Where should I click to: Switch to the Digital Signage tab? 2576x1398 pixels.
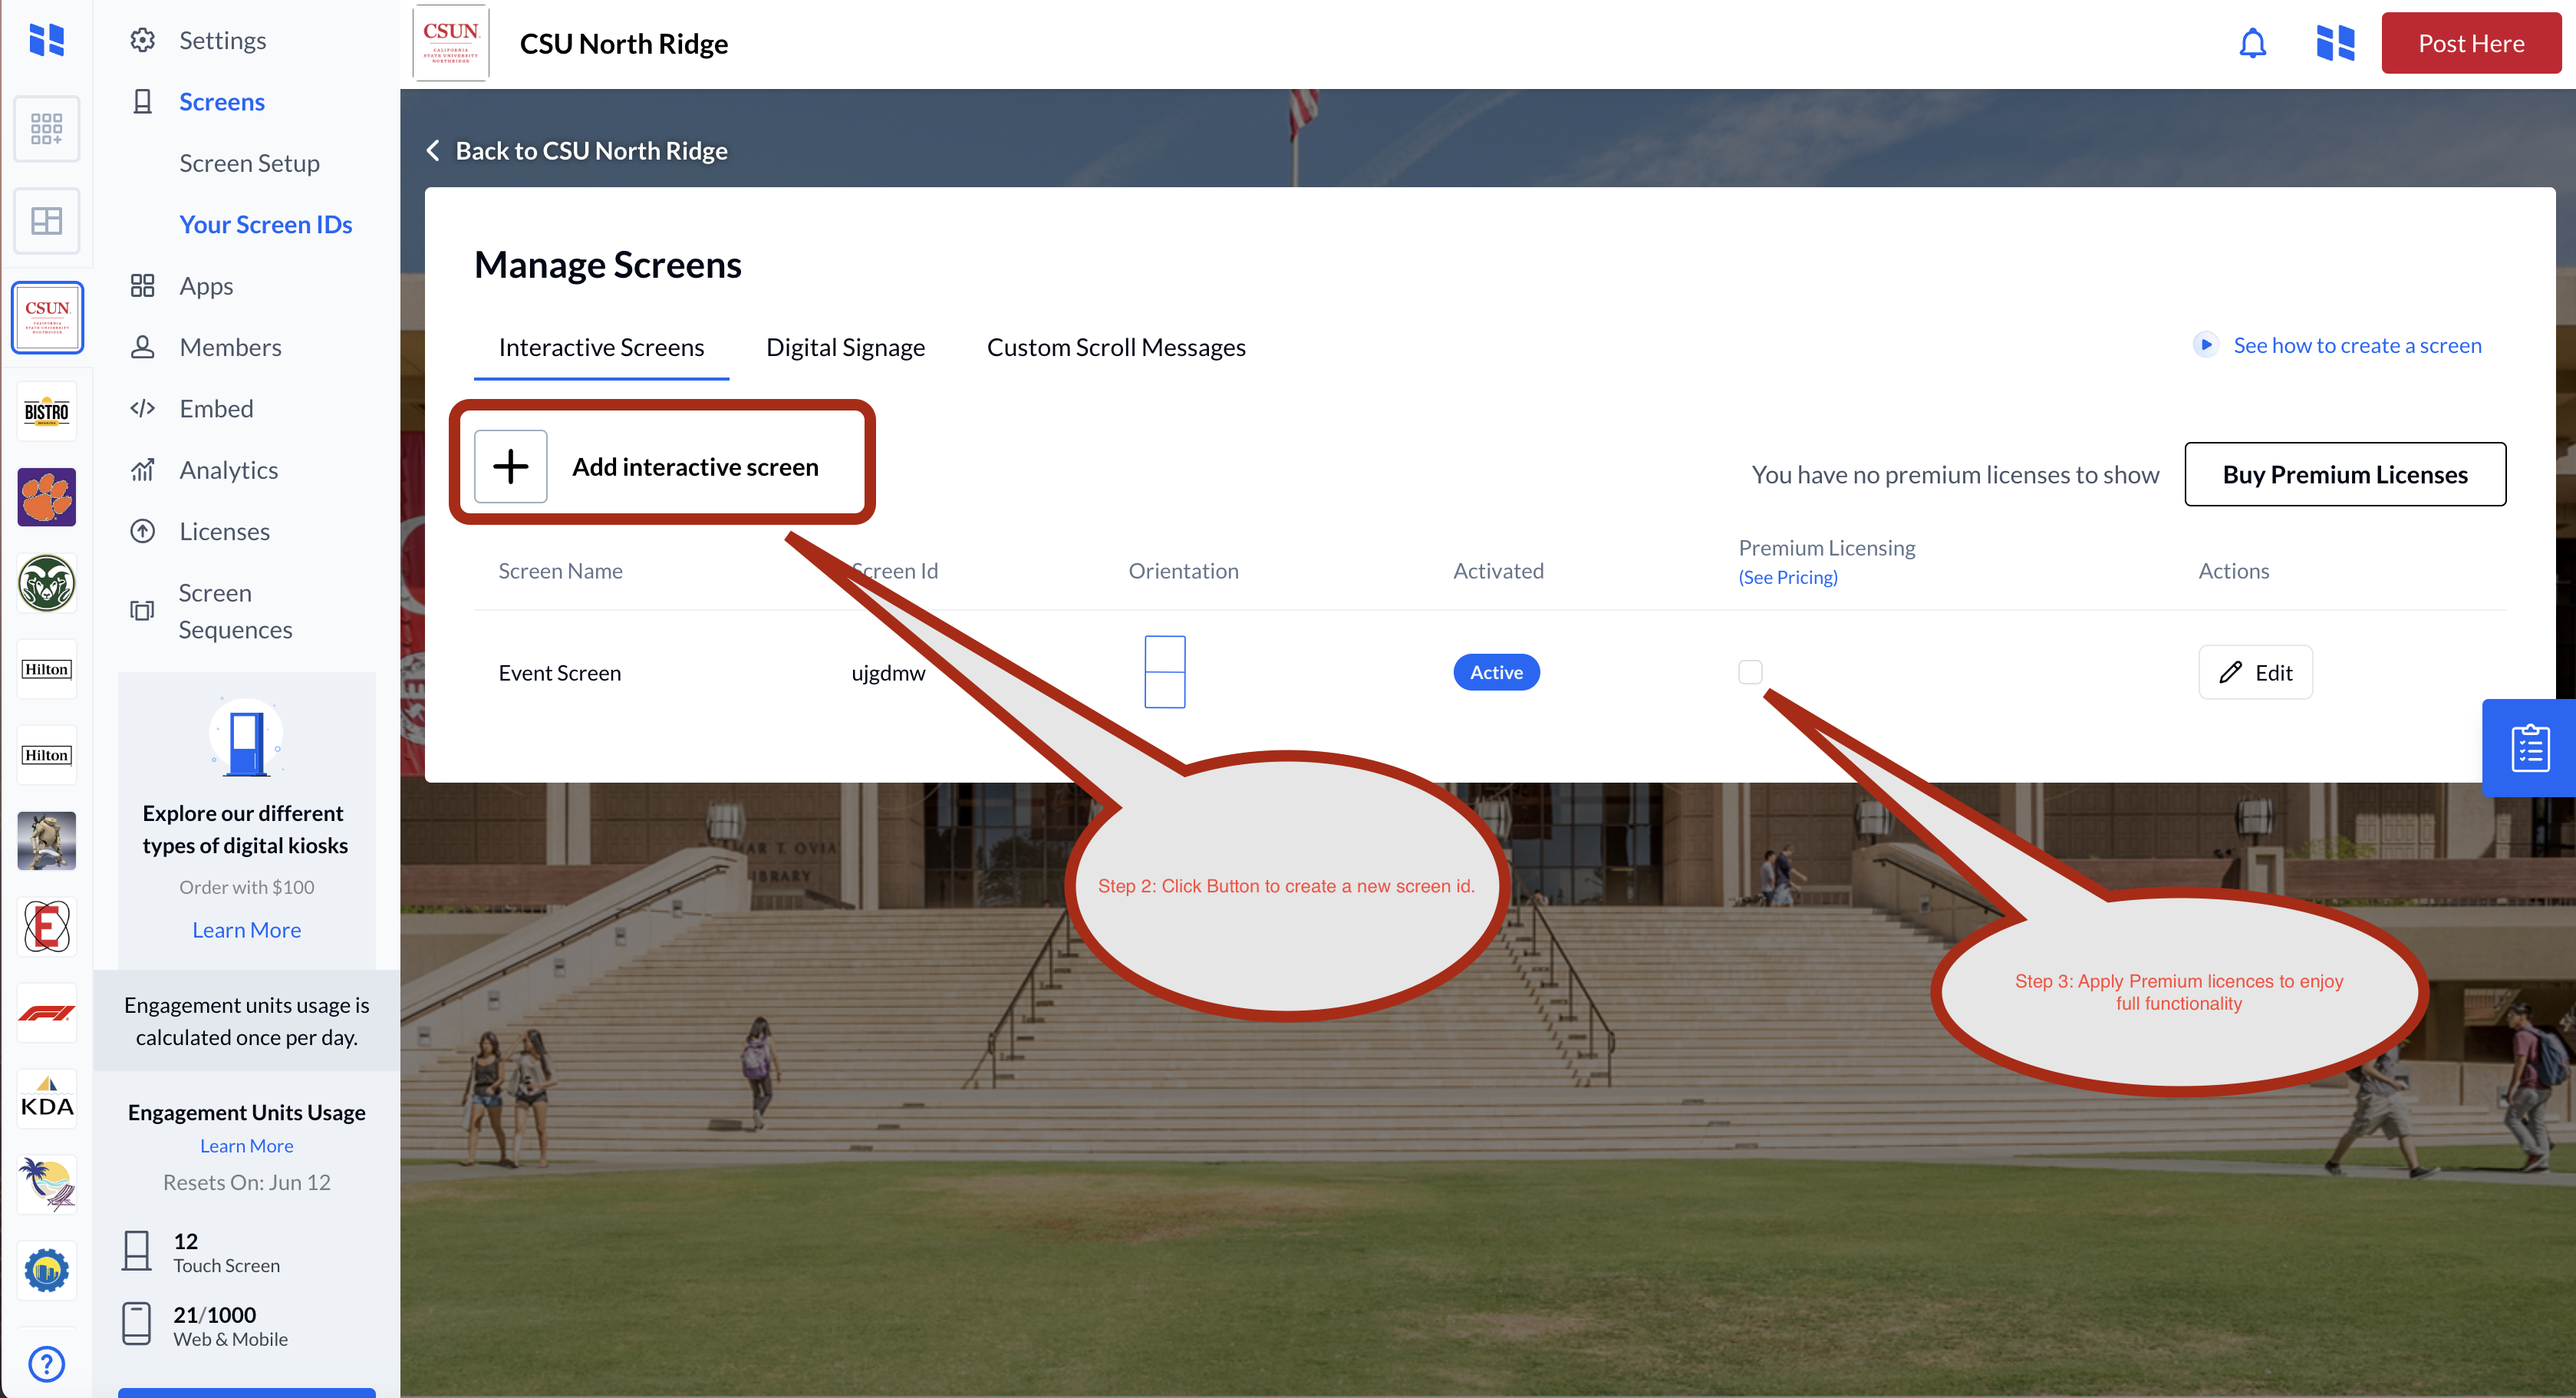tap(845, 347)
